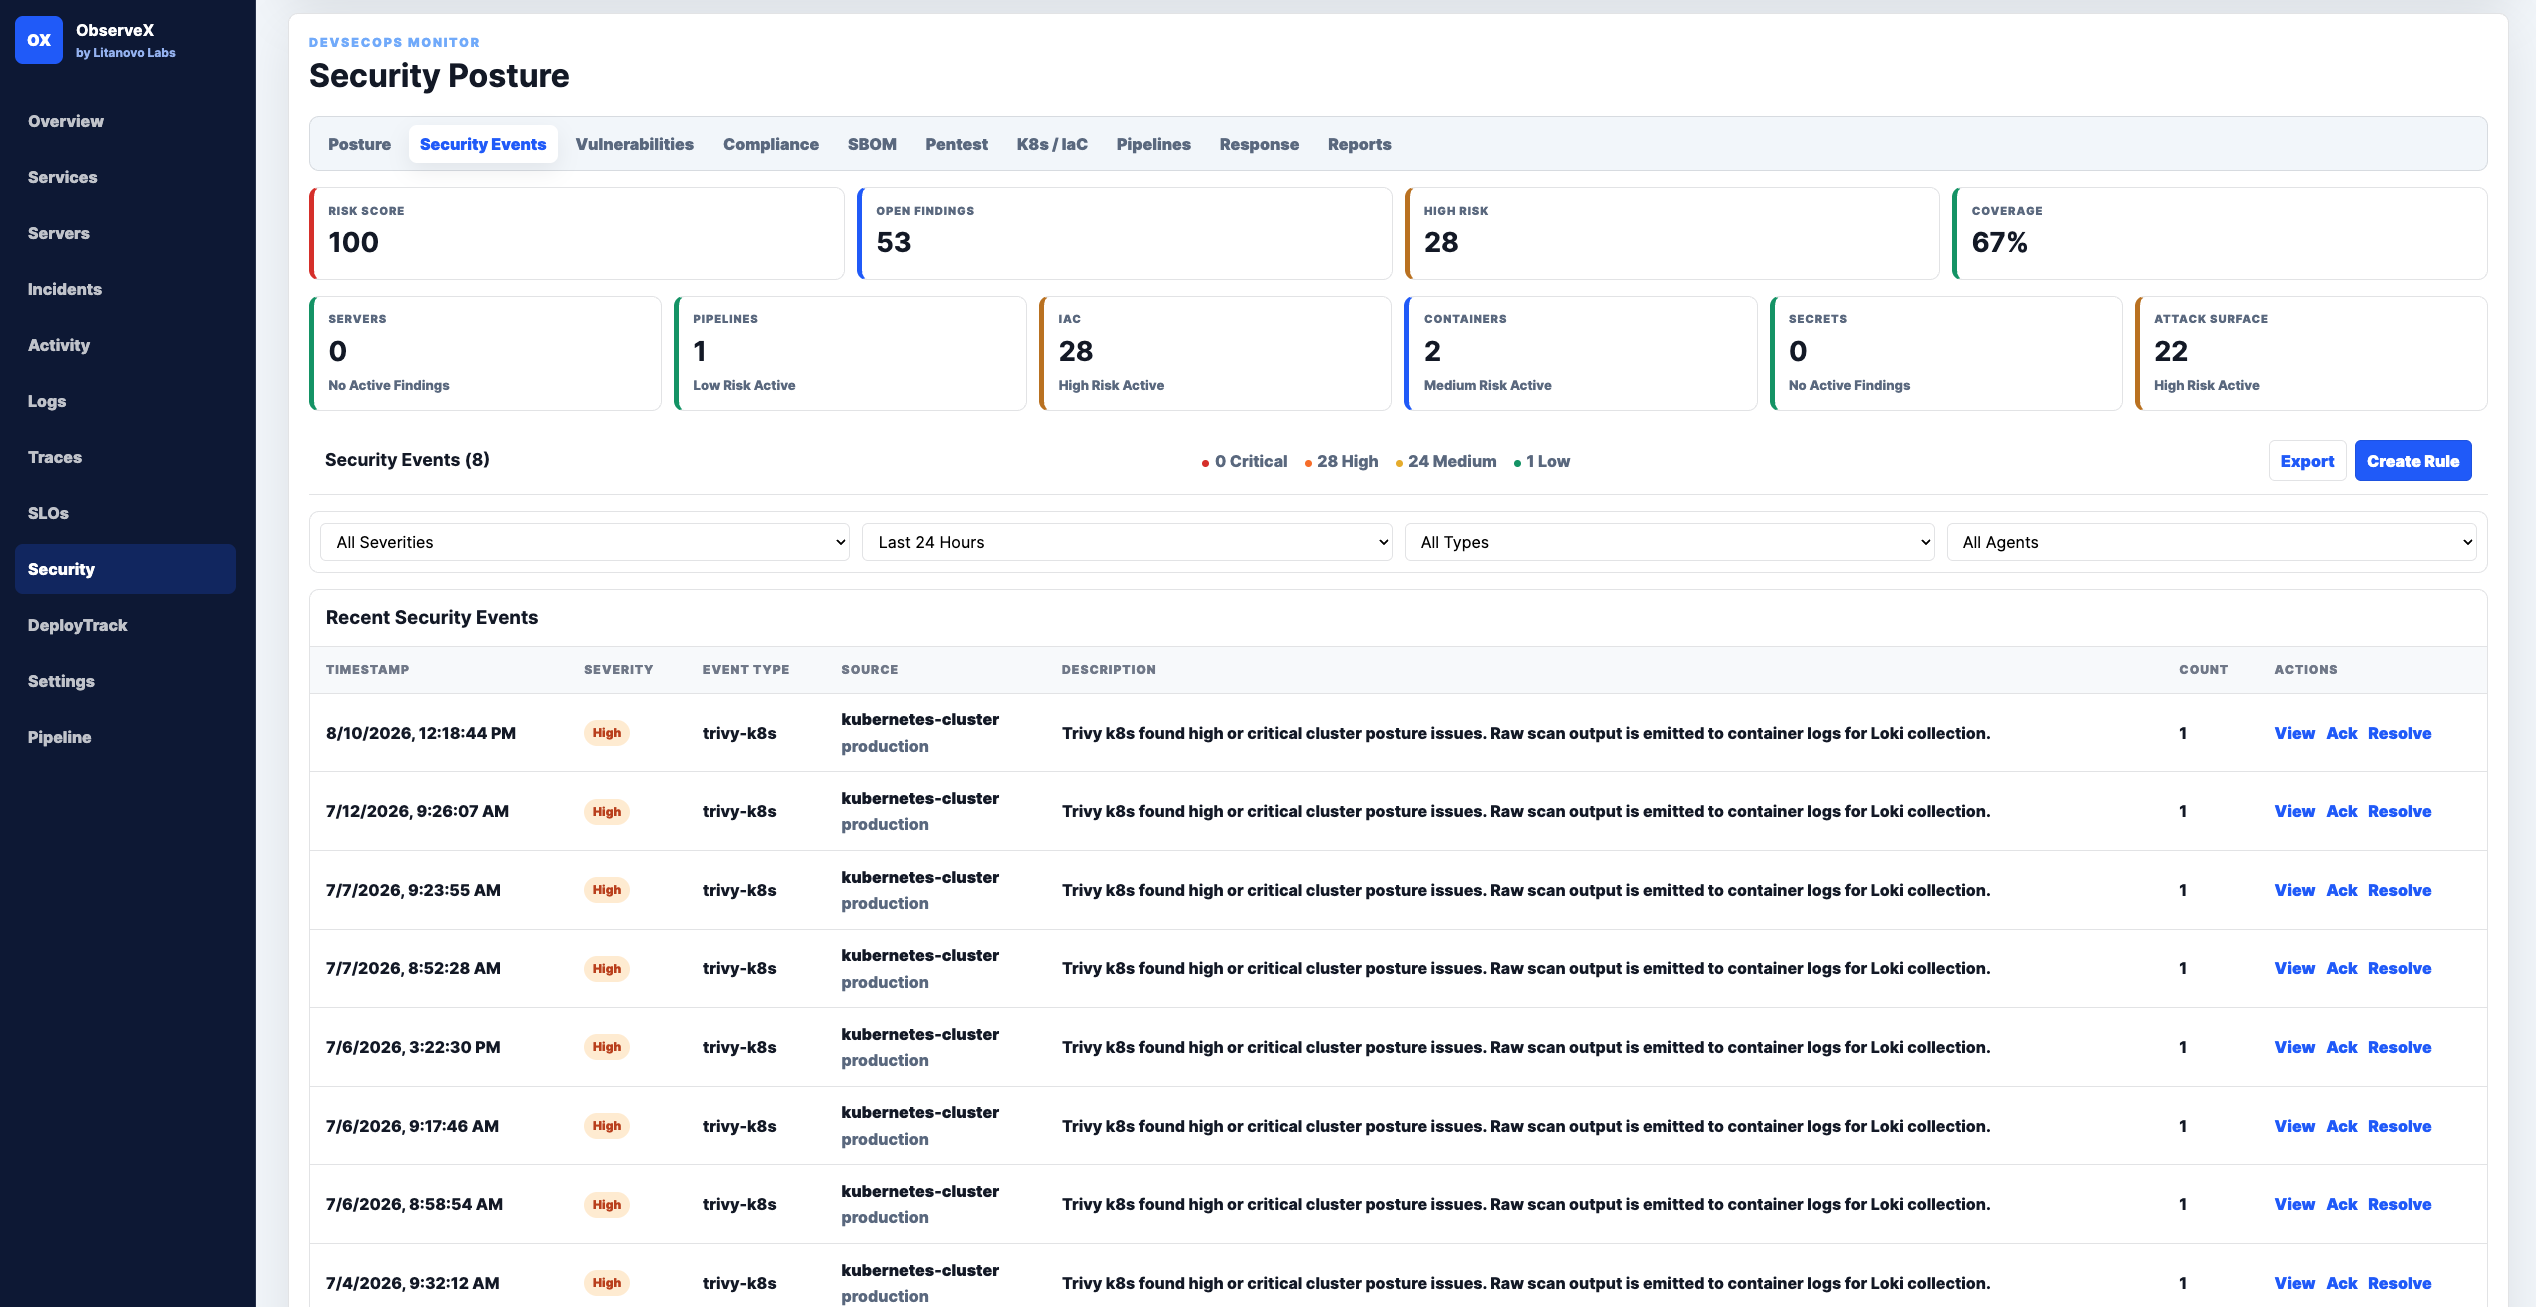The width and height of the screenshot is (2536, 1307).
Task: Go to Traces in the sidebar
Action: pos(125,457)
